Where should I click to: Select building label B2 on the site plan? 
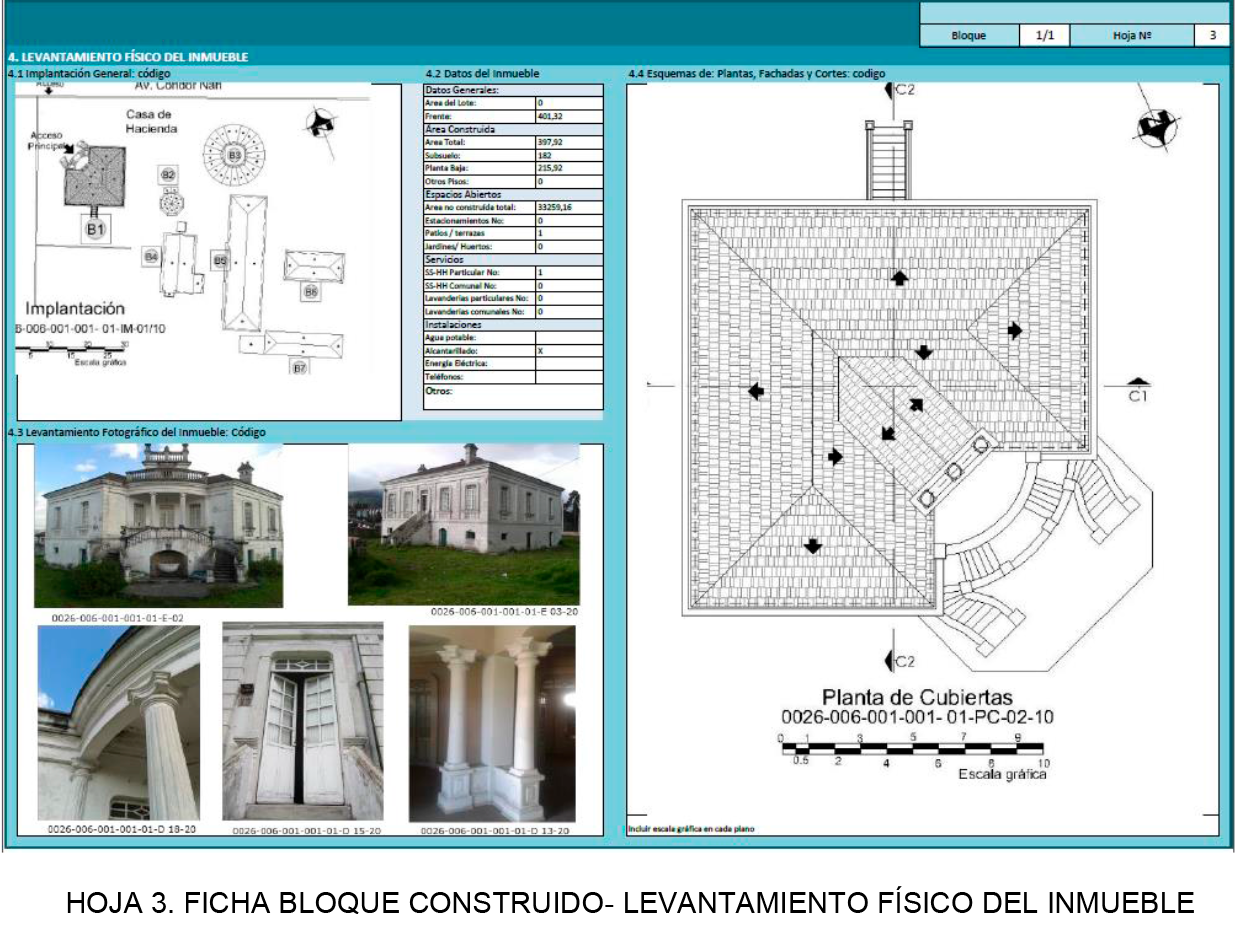pos(168,175)
